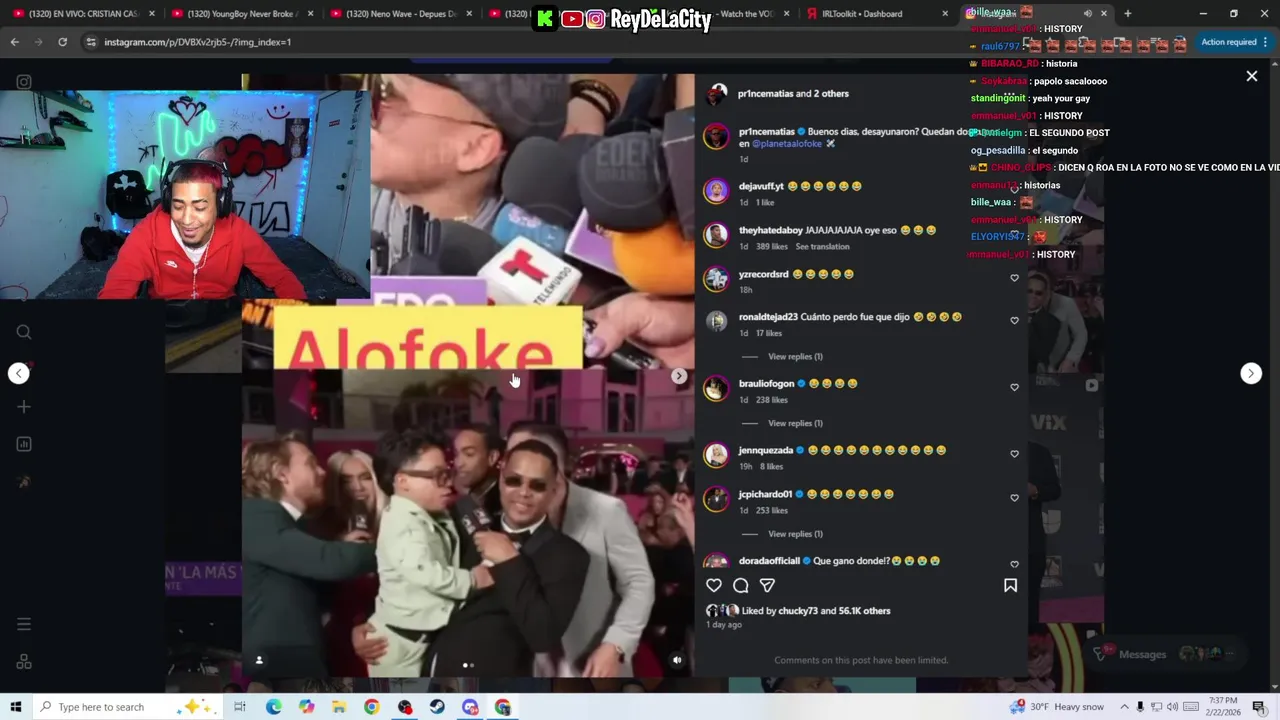Launch Microsoft Edge from the taskbar

tap(273, 707)
